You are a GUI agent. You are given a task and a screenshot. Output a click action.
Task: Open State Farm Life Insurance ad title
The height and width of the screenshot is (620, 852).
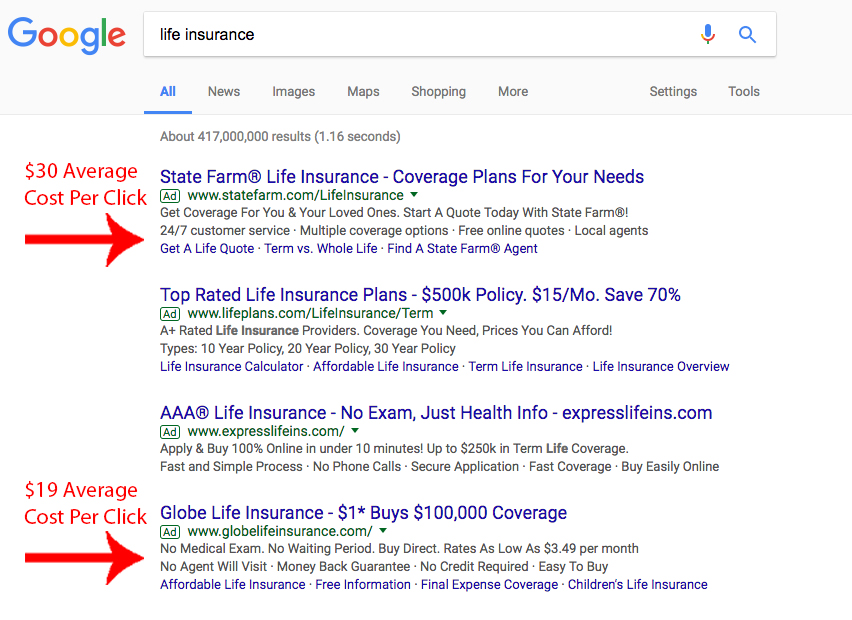coord(402,177)
